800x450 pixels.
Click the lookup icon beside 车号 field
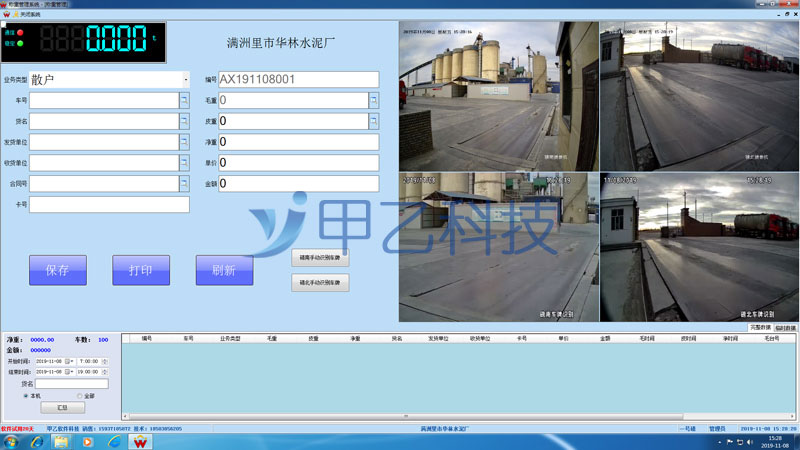184,100
